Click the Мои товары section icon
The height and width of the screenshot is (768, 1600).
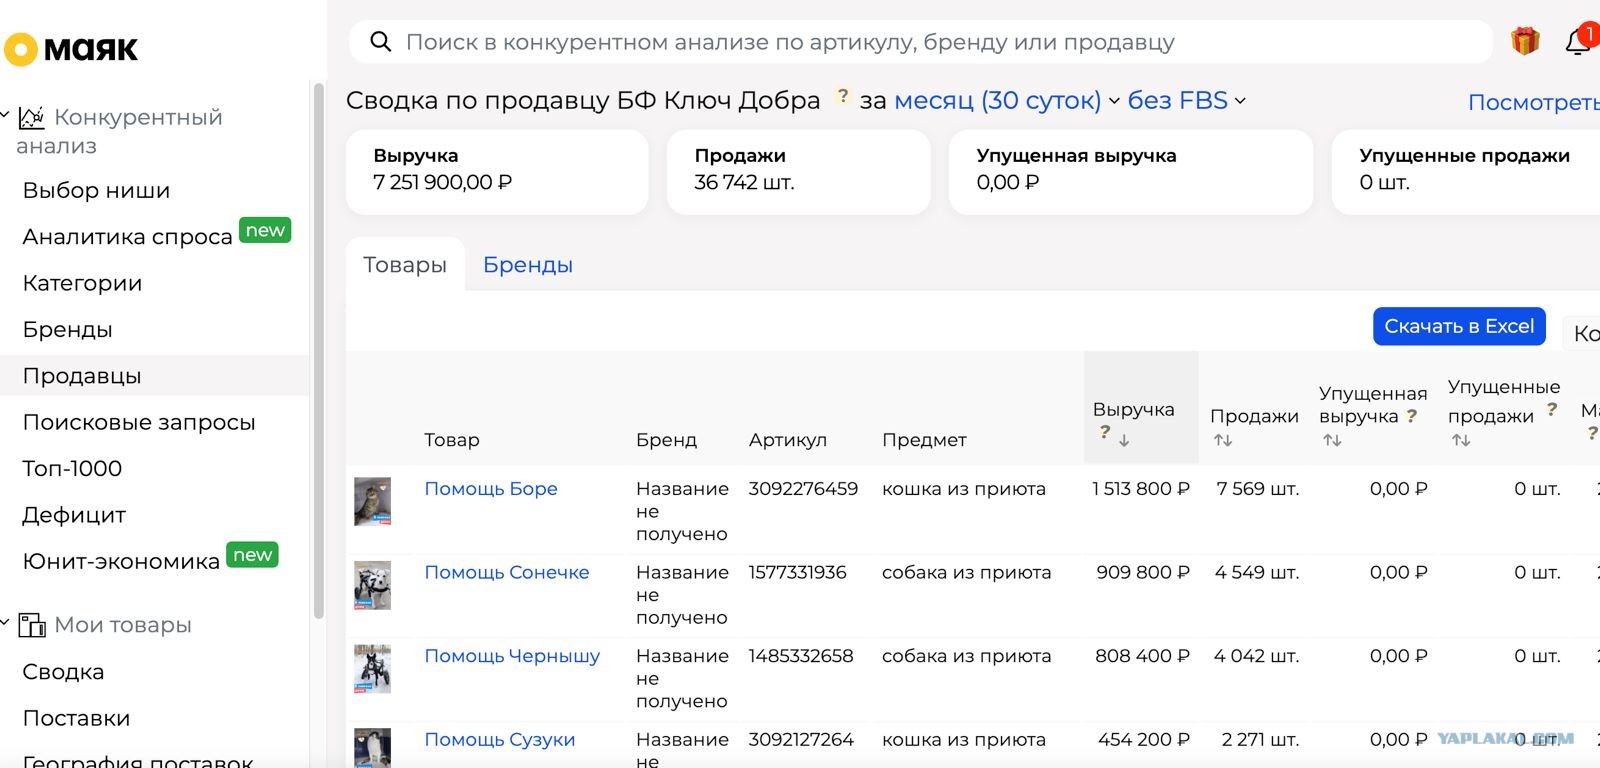32,625
